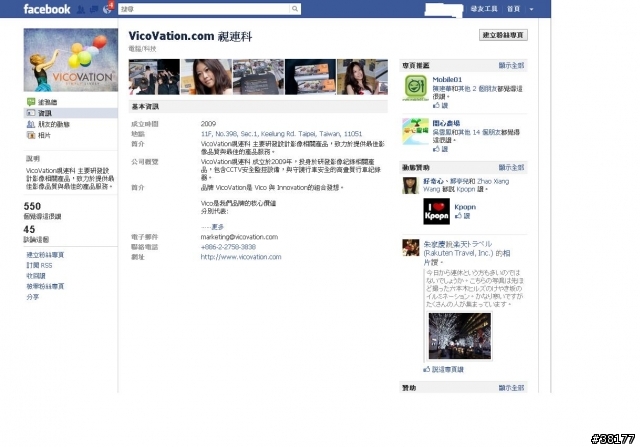Image resolution: width=640 pixels, height=447 pixels.
Task: Open the VicoVation balloon profile picture
Action: 71,60
